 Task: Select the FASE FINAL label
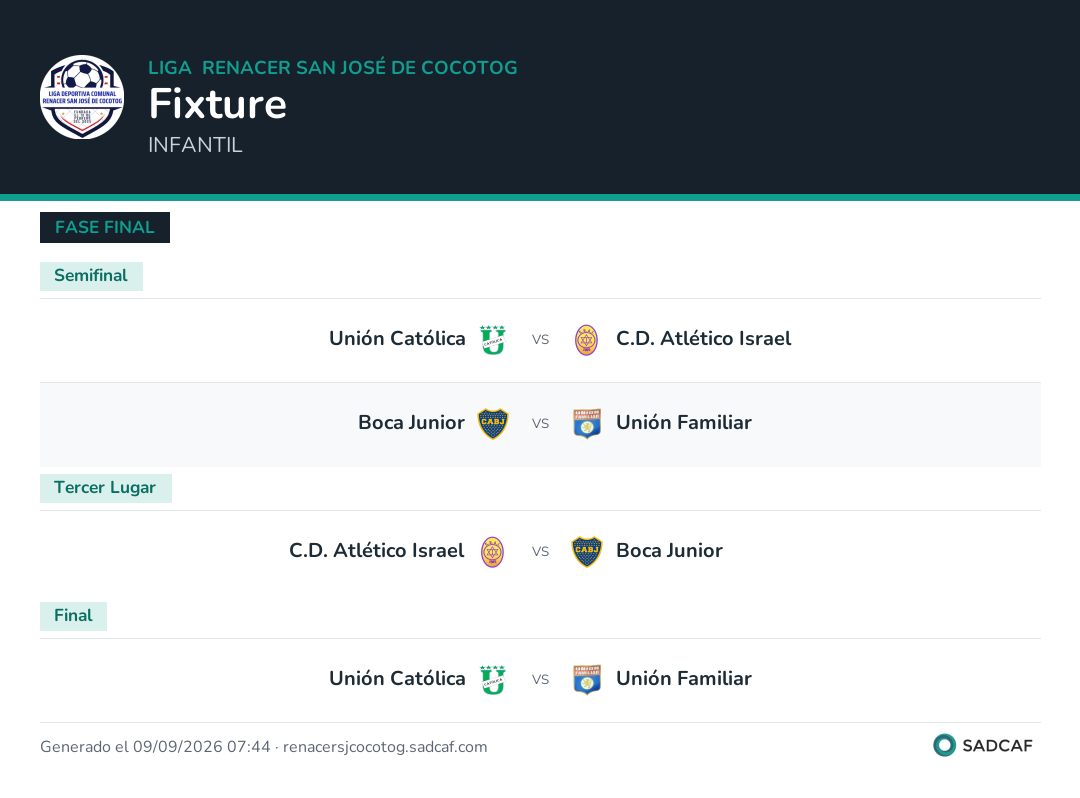coord(105,227)
